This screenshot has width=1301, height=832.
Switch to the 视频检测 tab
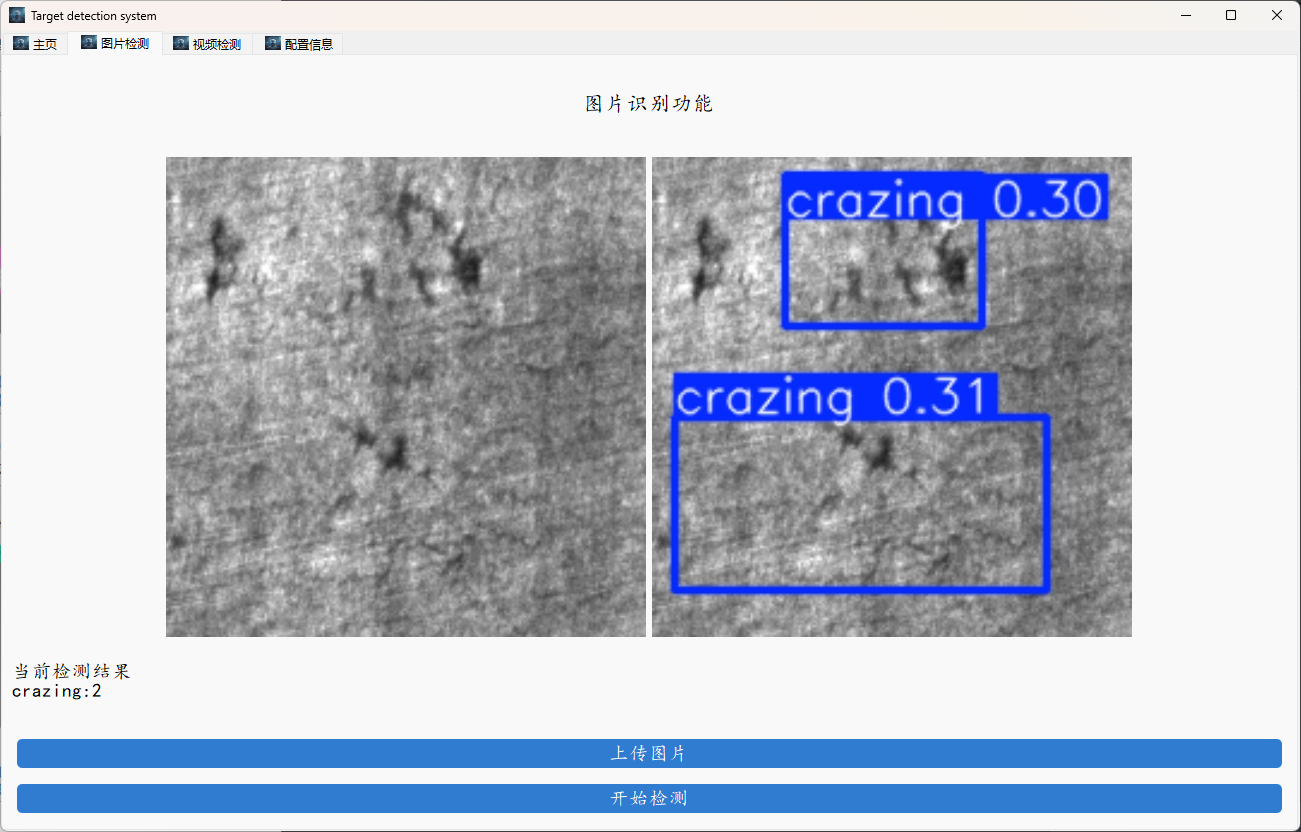[207, 43]
